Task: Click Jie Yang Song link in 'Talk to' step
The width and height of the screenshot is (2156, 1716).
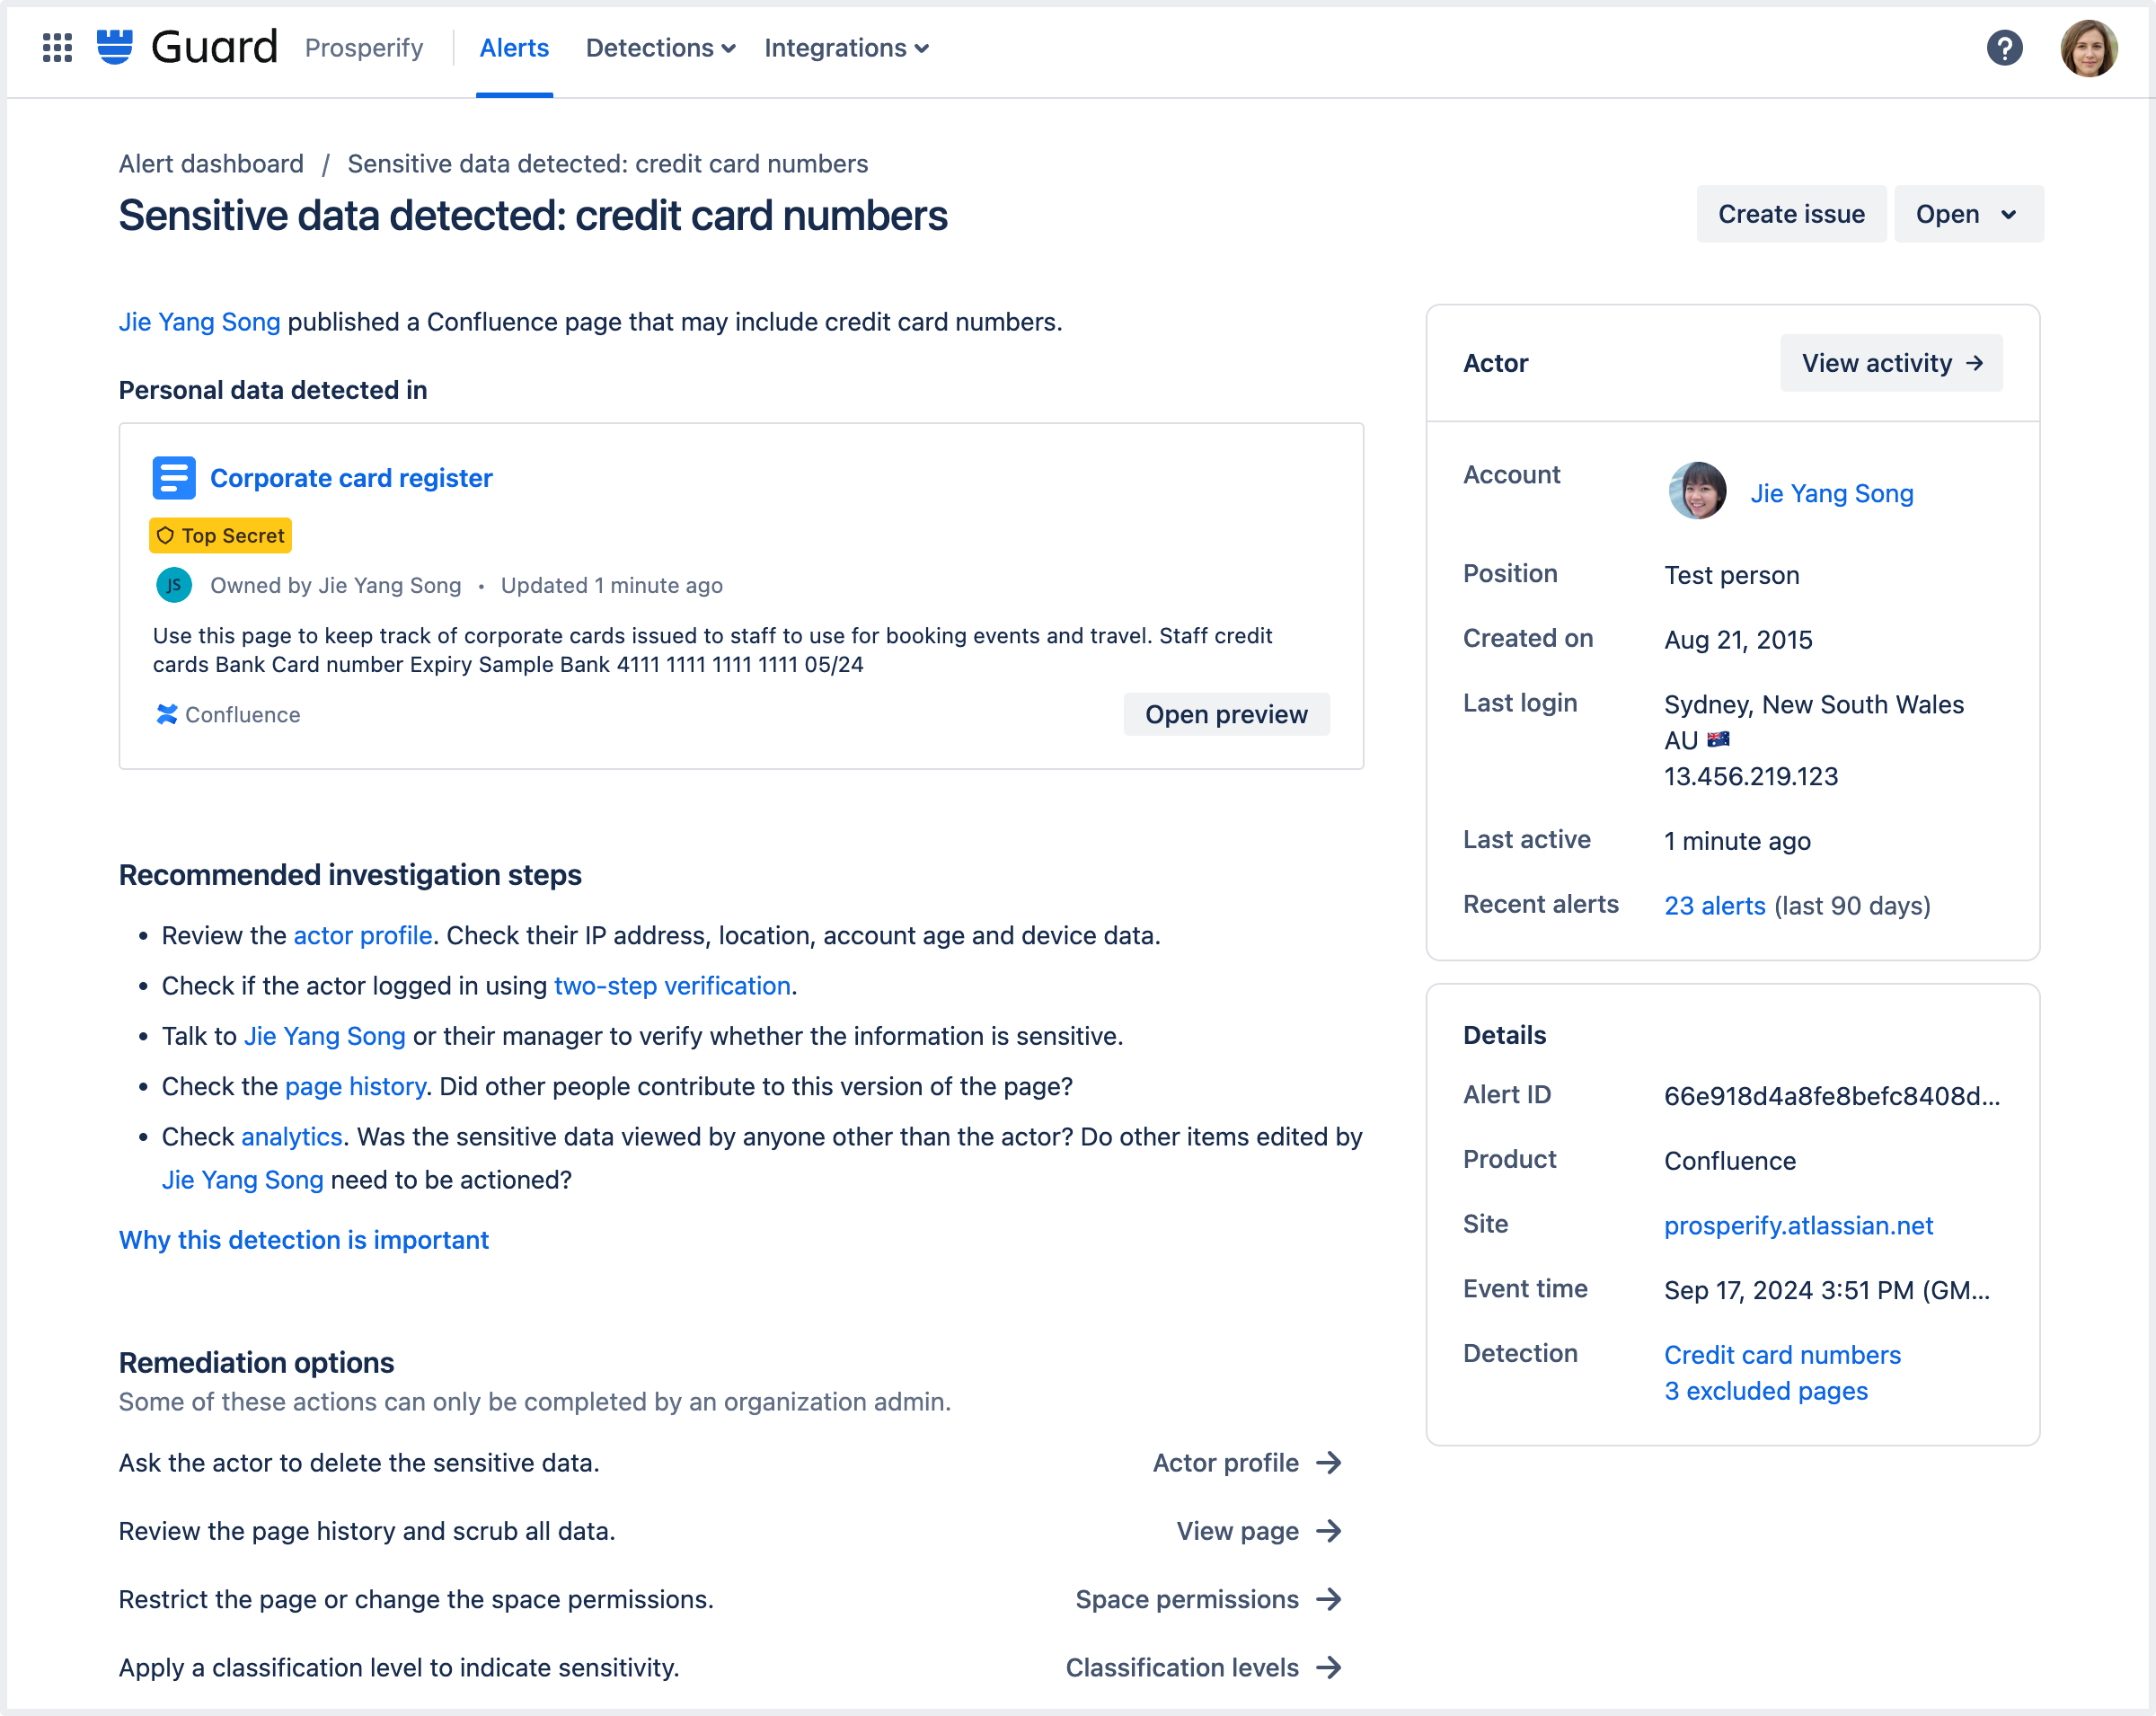Action: [x=325, y=1036]
